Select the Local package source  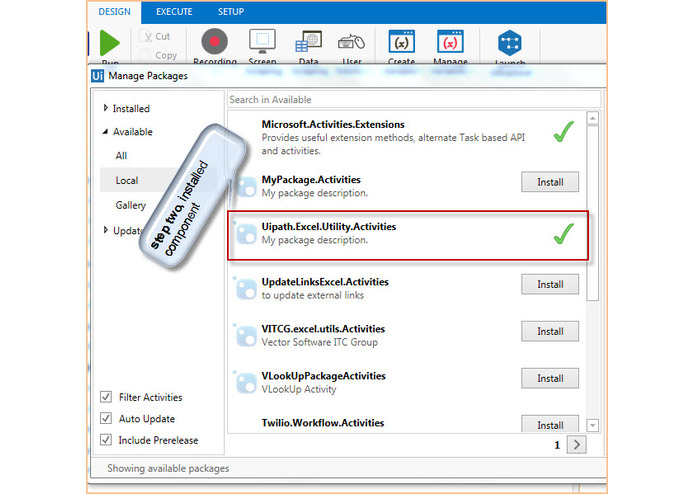point(127,180)
